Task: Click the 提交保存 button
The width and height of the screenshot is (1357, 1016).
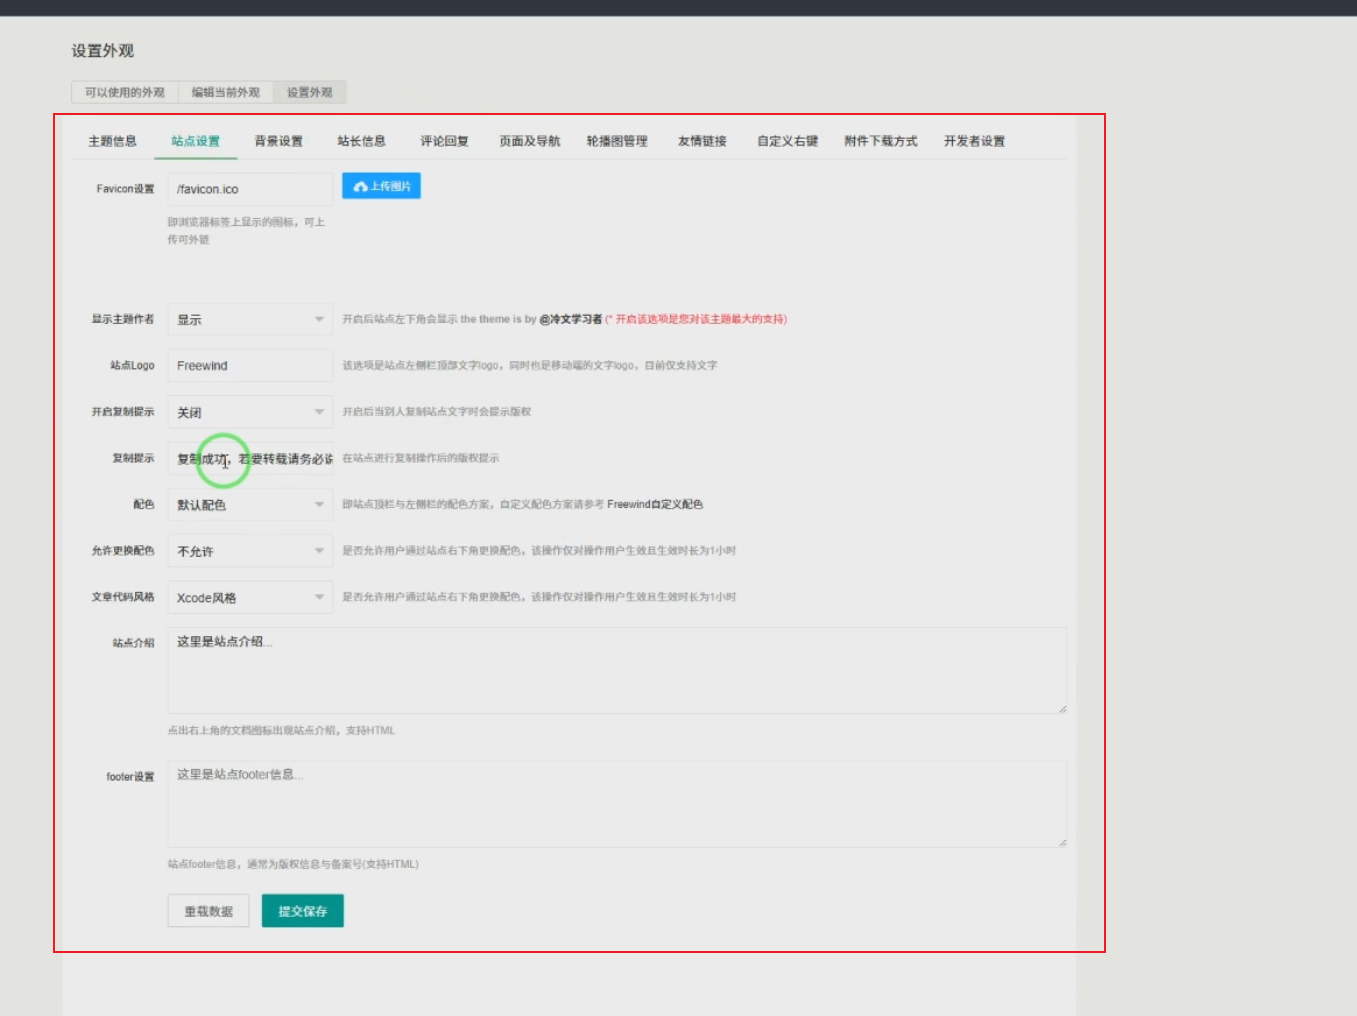Action: 303,911
